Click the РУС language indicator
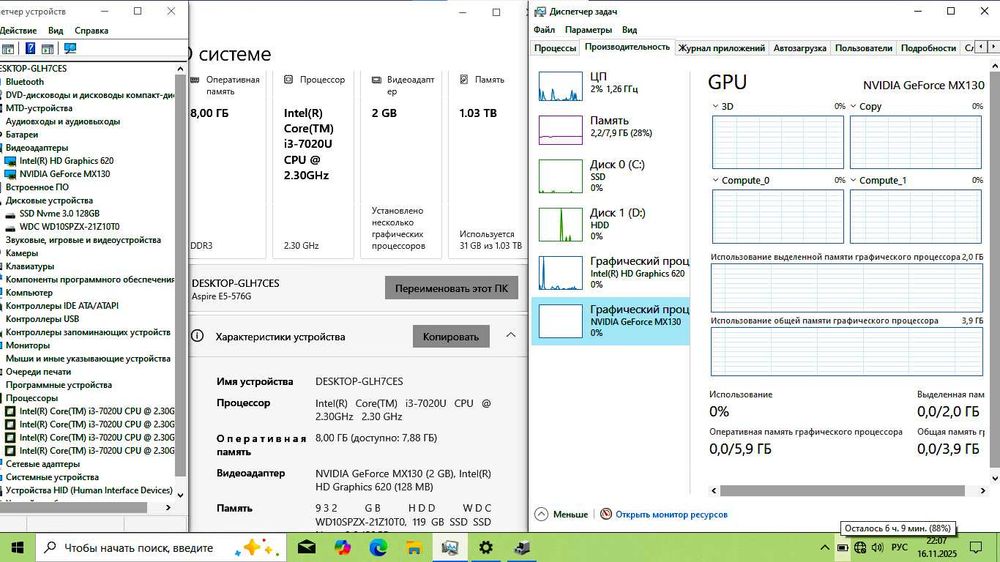The width and height of the screenshot is (1000, 562). (x=899, y=547)
